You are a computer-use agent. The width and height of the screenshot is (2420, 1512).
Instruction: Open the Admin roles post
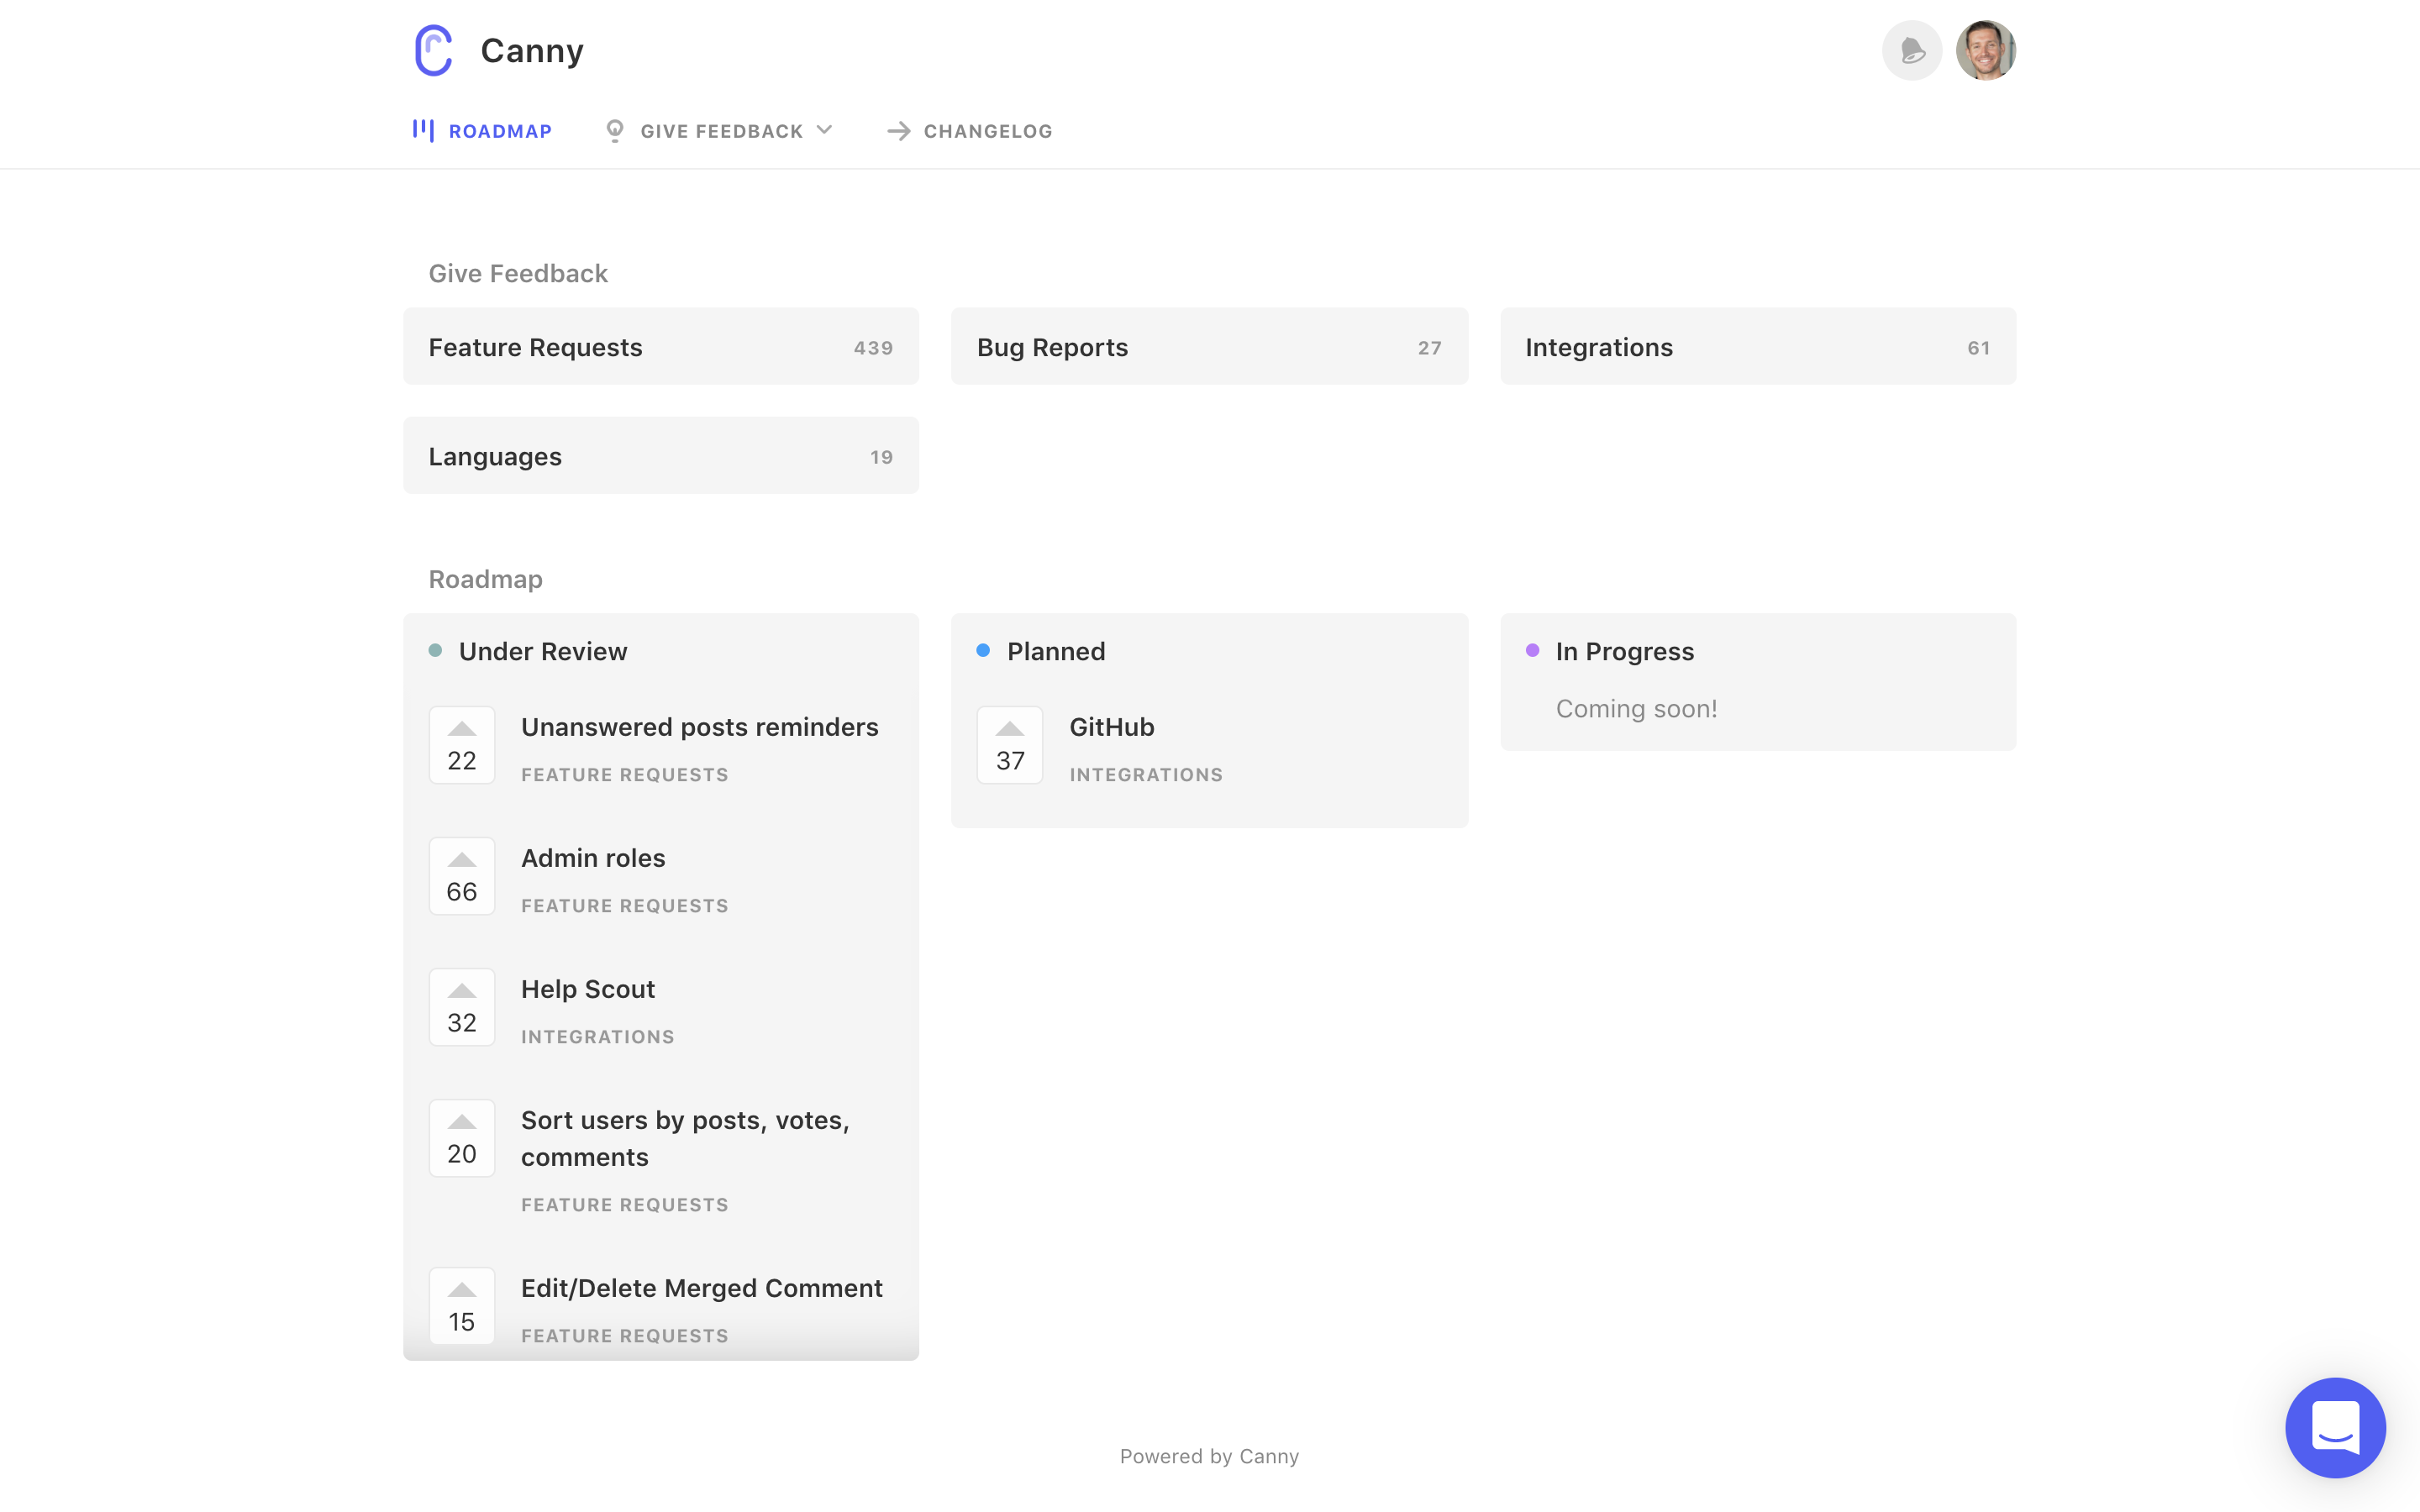[x=593, y=858]
